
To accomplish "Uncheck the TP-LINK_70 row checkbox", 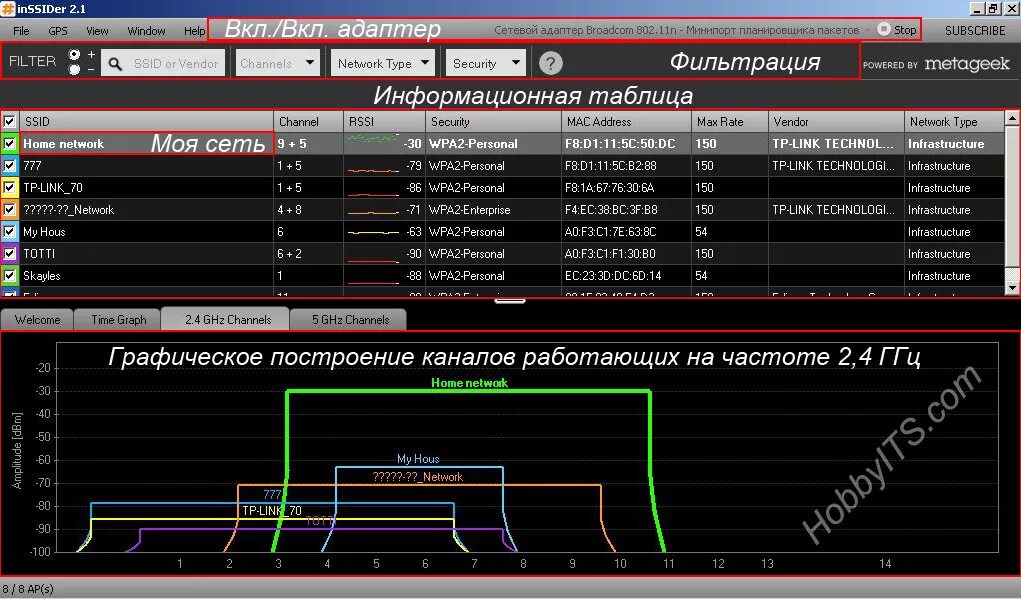I will 9,188.
